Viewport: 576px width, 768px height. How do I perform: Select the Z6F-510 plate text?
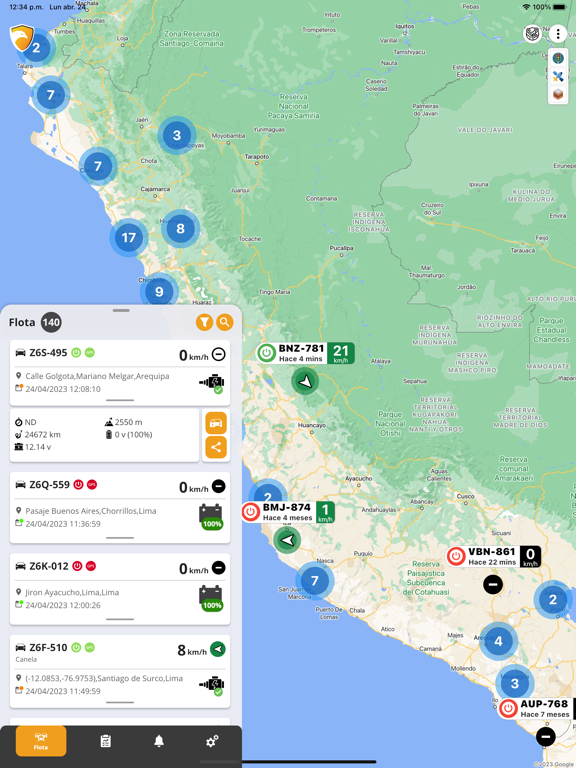click(48, 648)
